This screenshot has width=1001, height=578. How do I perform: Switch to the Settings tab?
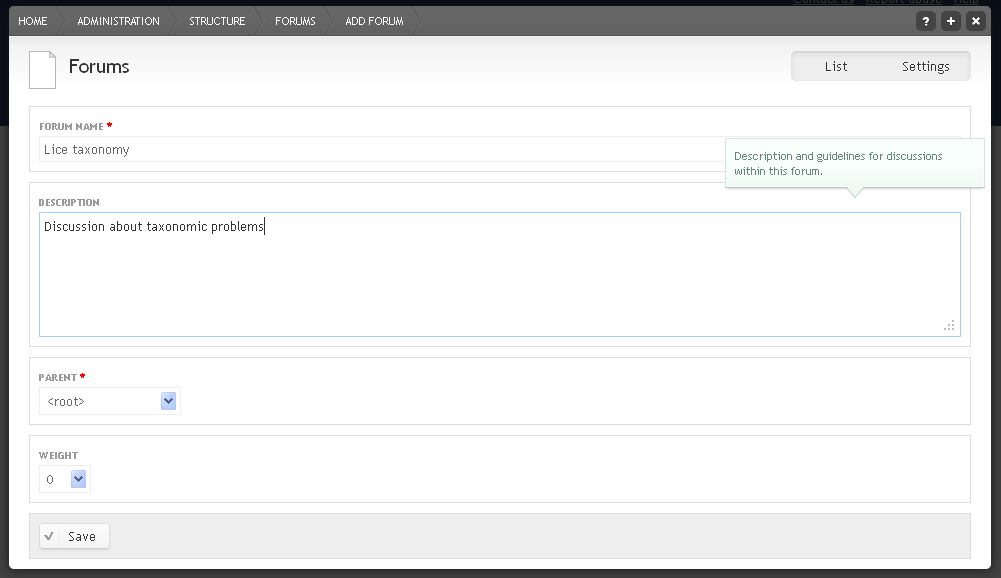[925, 66]
